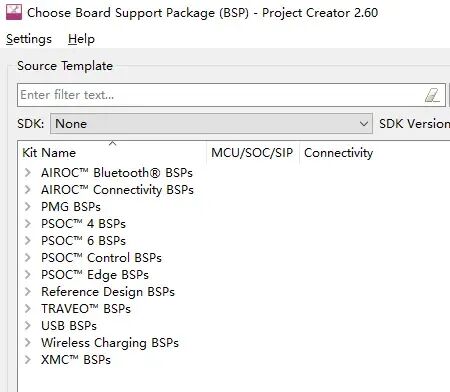The height and width of the screenshot is (392, 450).
Task: Click the Connectivity column header
Action: point(338,153)
